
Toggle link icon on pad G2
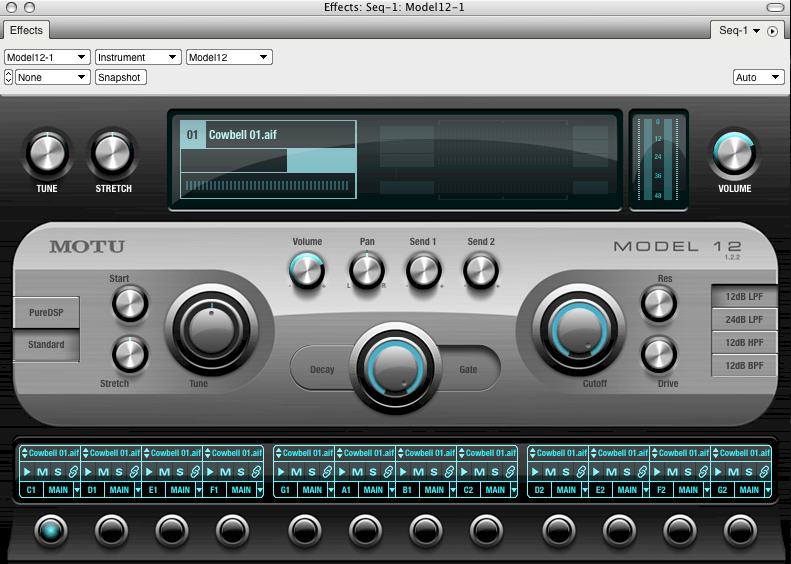click(764, 472)
